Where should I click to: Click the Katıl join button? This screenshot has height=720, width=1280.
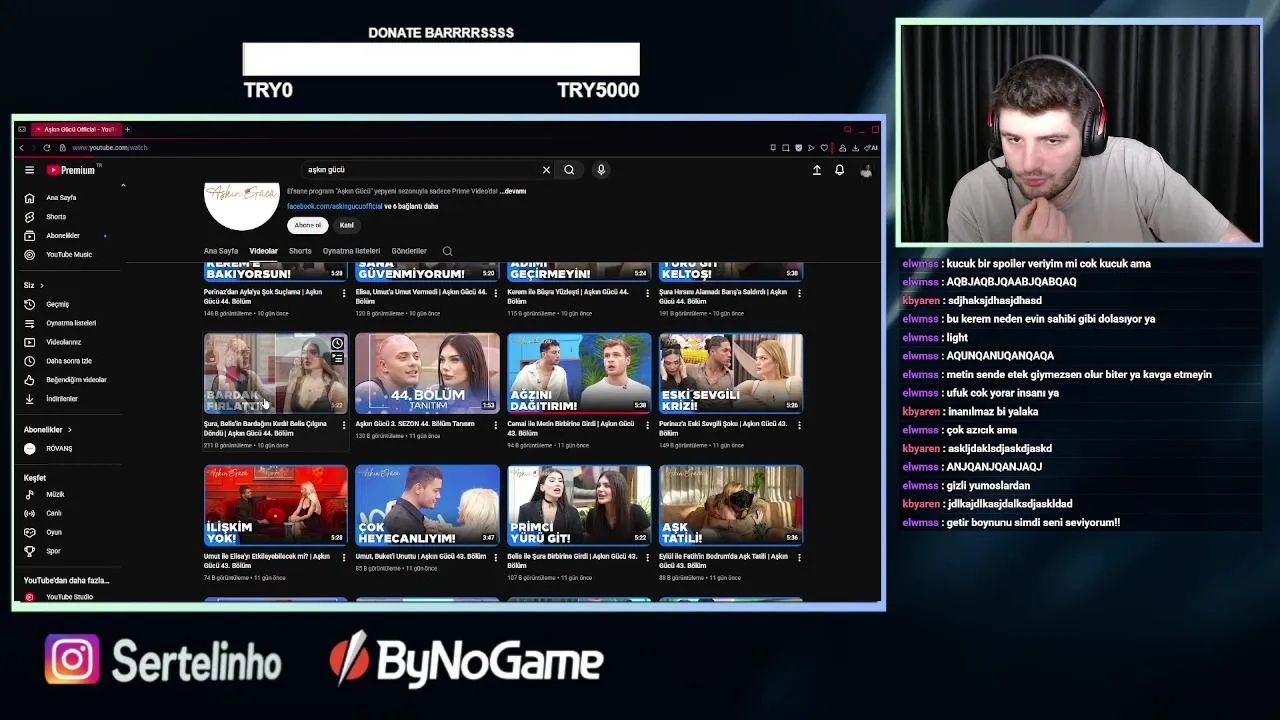346,225
